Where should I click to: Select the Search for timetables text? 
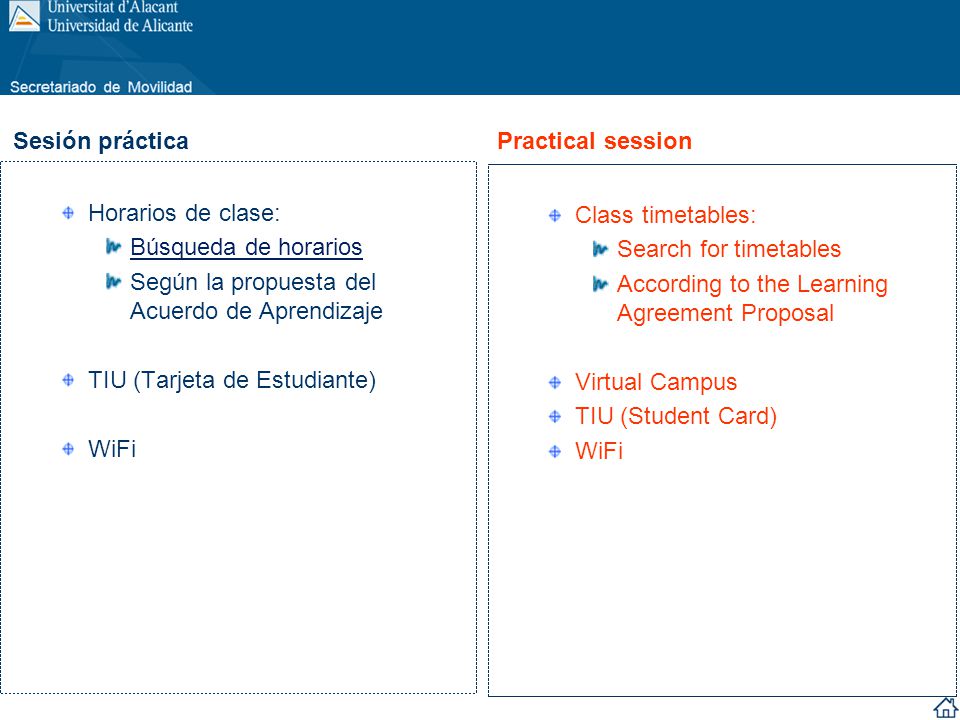click(x=729, y=249)
